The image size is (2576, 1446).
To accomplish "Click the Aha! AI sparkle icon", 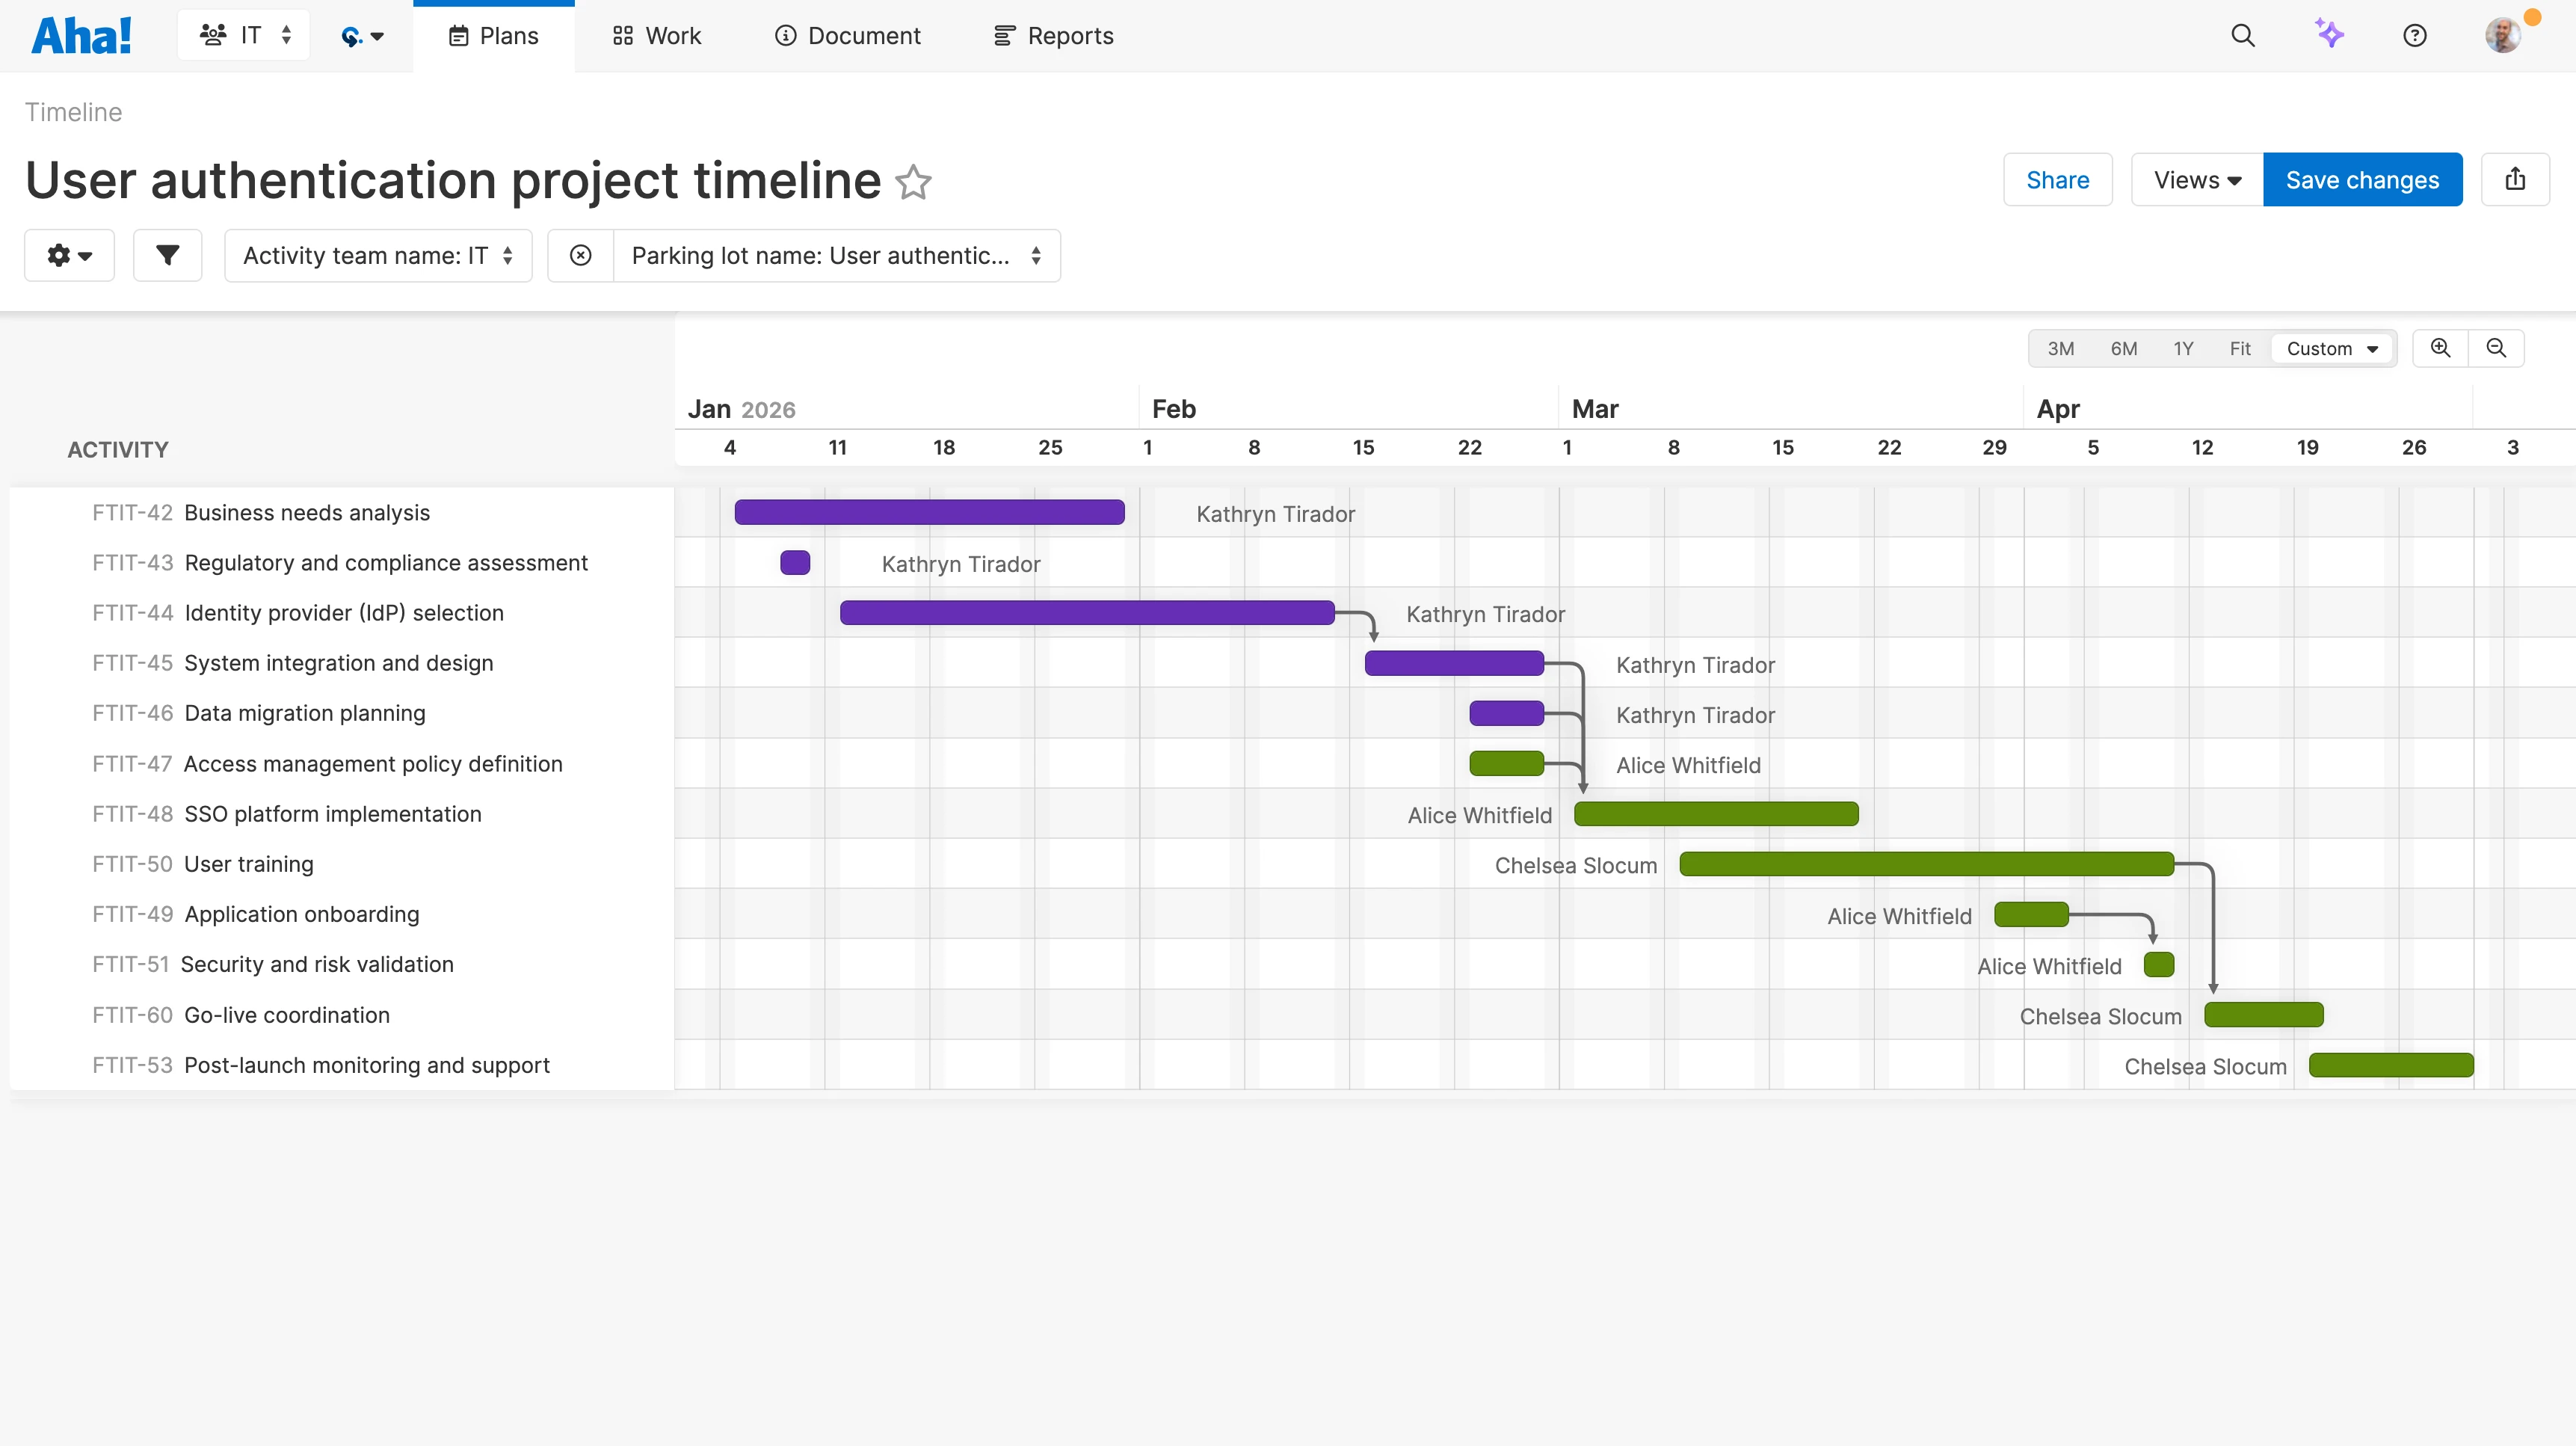I will (2330, 35).
